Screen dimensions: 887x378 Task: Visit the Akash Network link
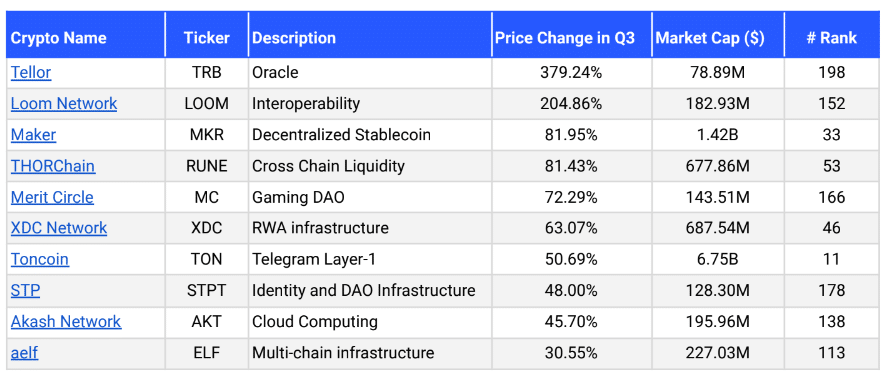pos(66,321)
